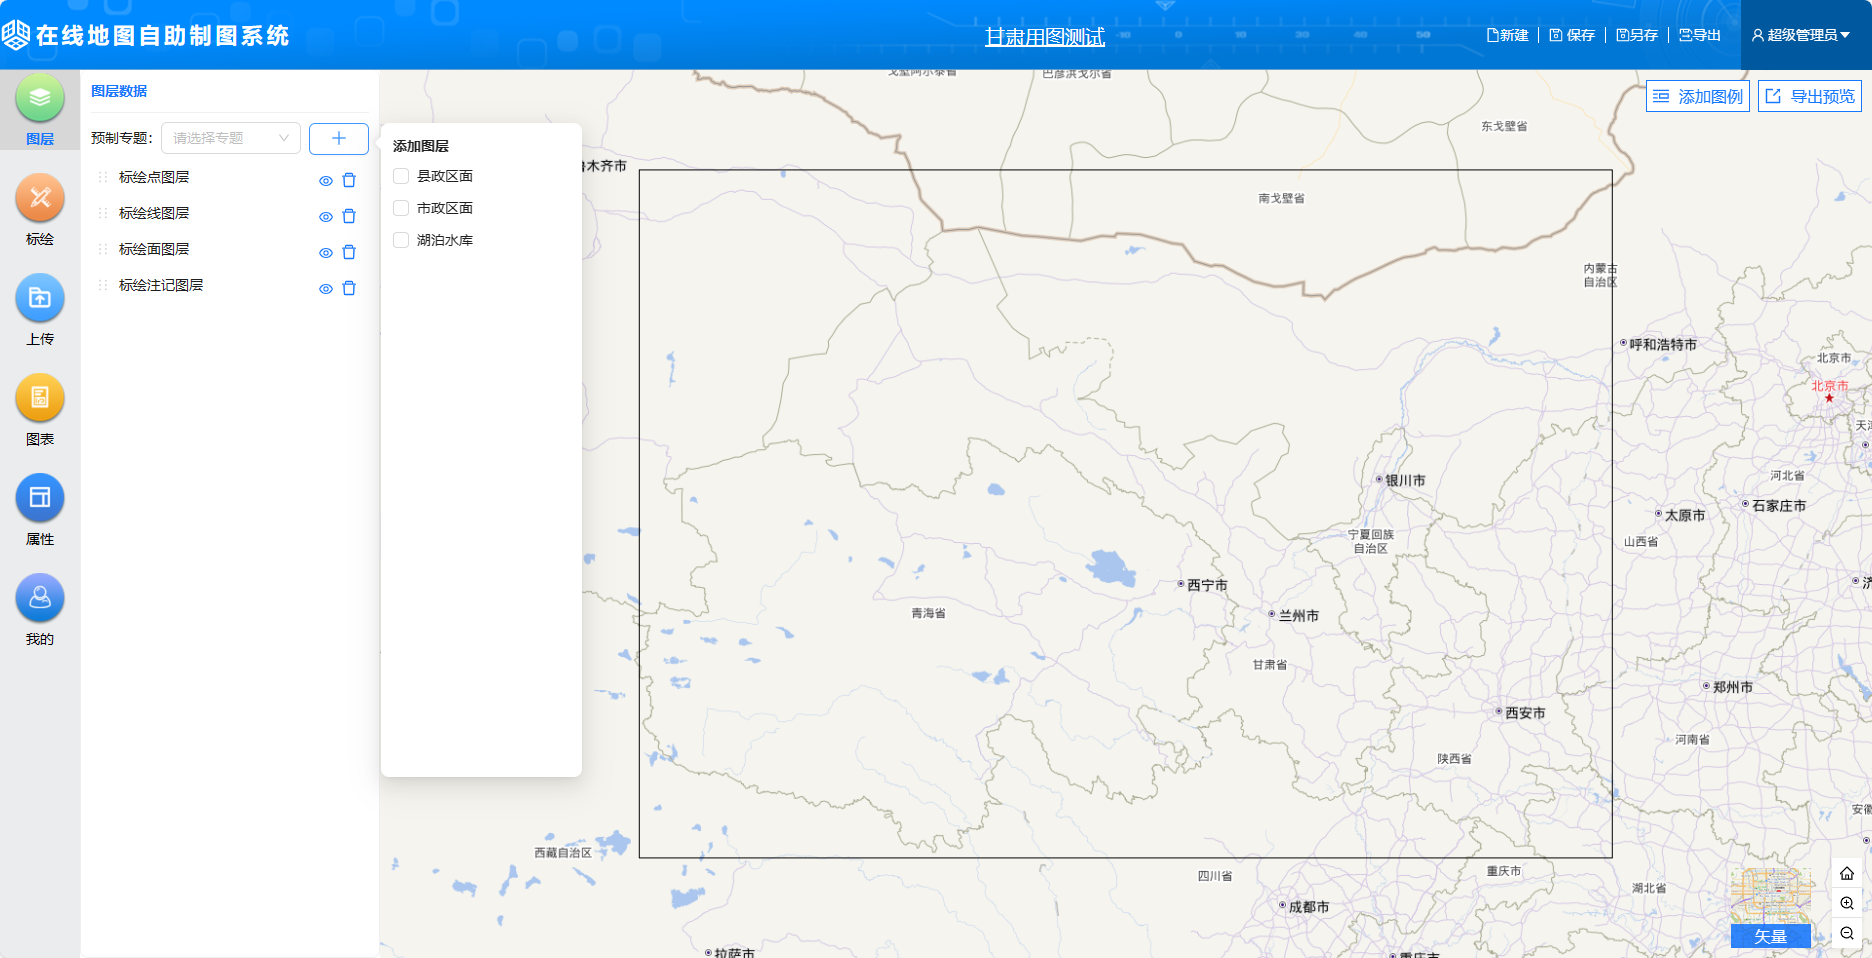Viewport: 1872px width, 958px height.
Task: Delete the 标绘注记图层 layer
Action: [349, 288]
